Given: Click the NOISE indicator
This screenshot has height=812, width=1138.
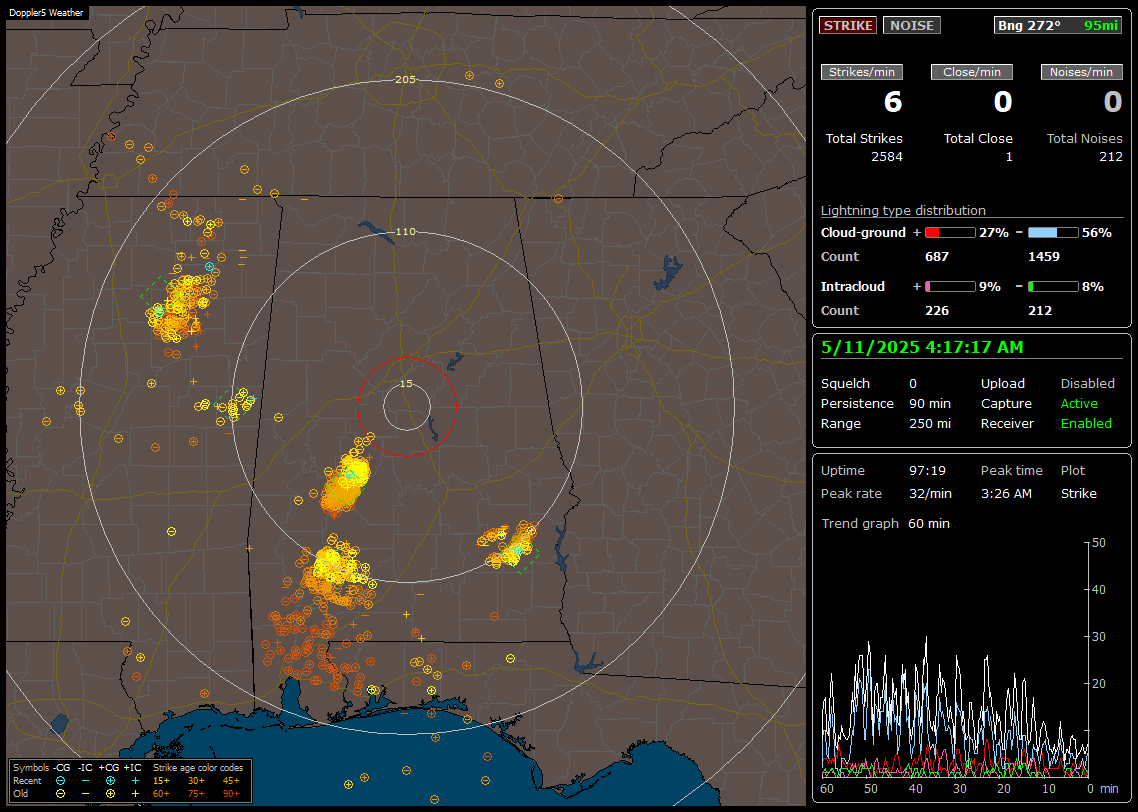Looking at the screenshot, I should tap(912, 25).
